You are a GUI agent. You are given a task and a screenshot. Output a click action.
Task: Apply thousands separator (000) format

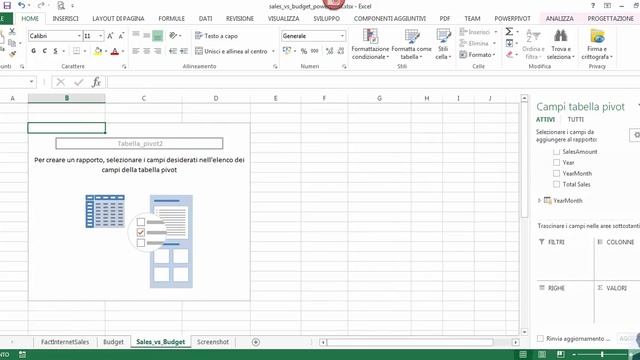(314, 51)
